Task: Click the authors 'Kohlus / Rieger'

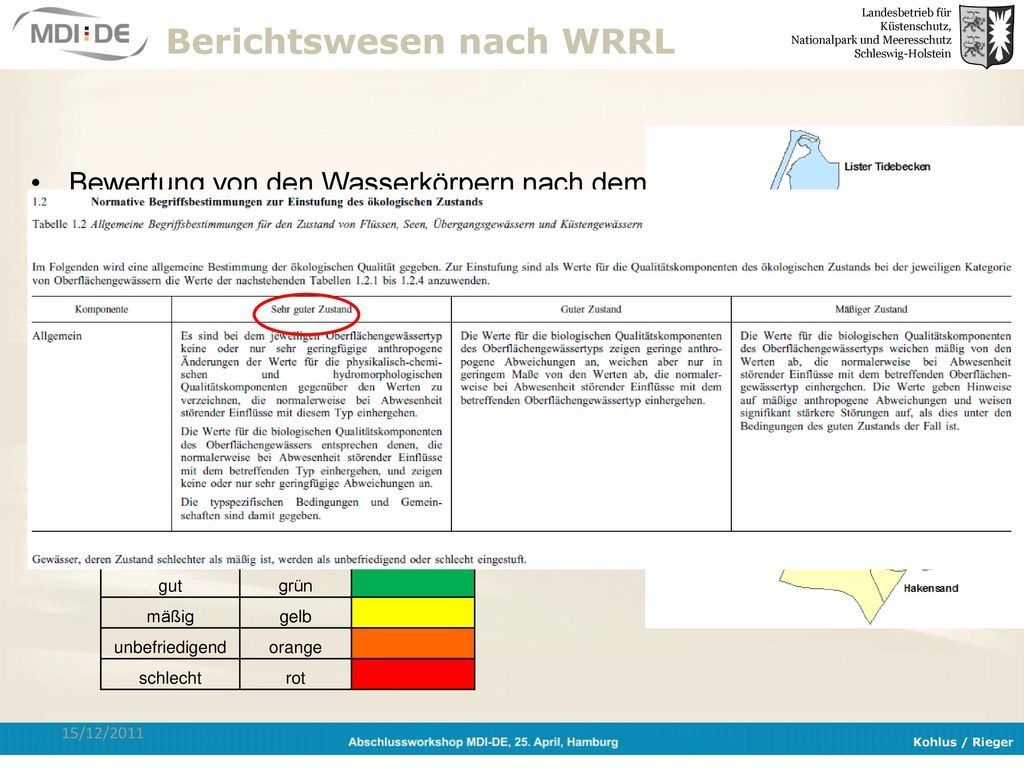Action: [x=963, y=742]
